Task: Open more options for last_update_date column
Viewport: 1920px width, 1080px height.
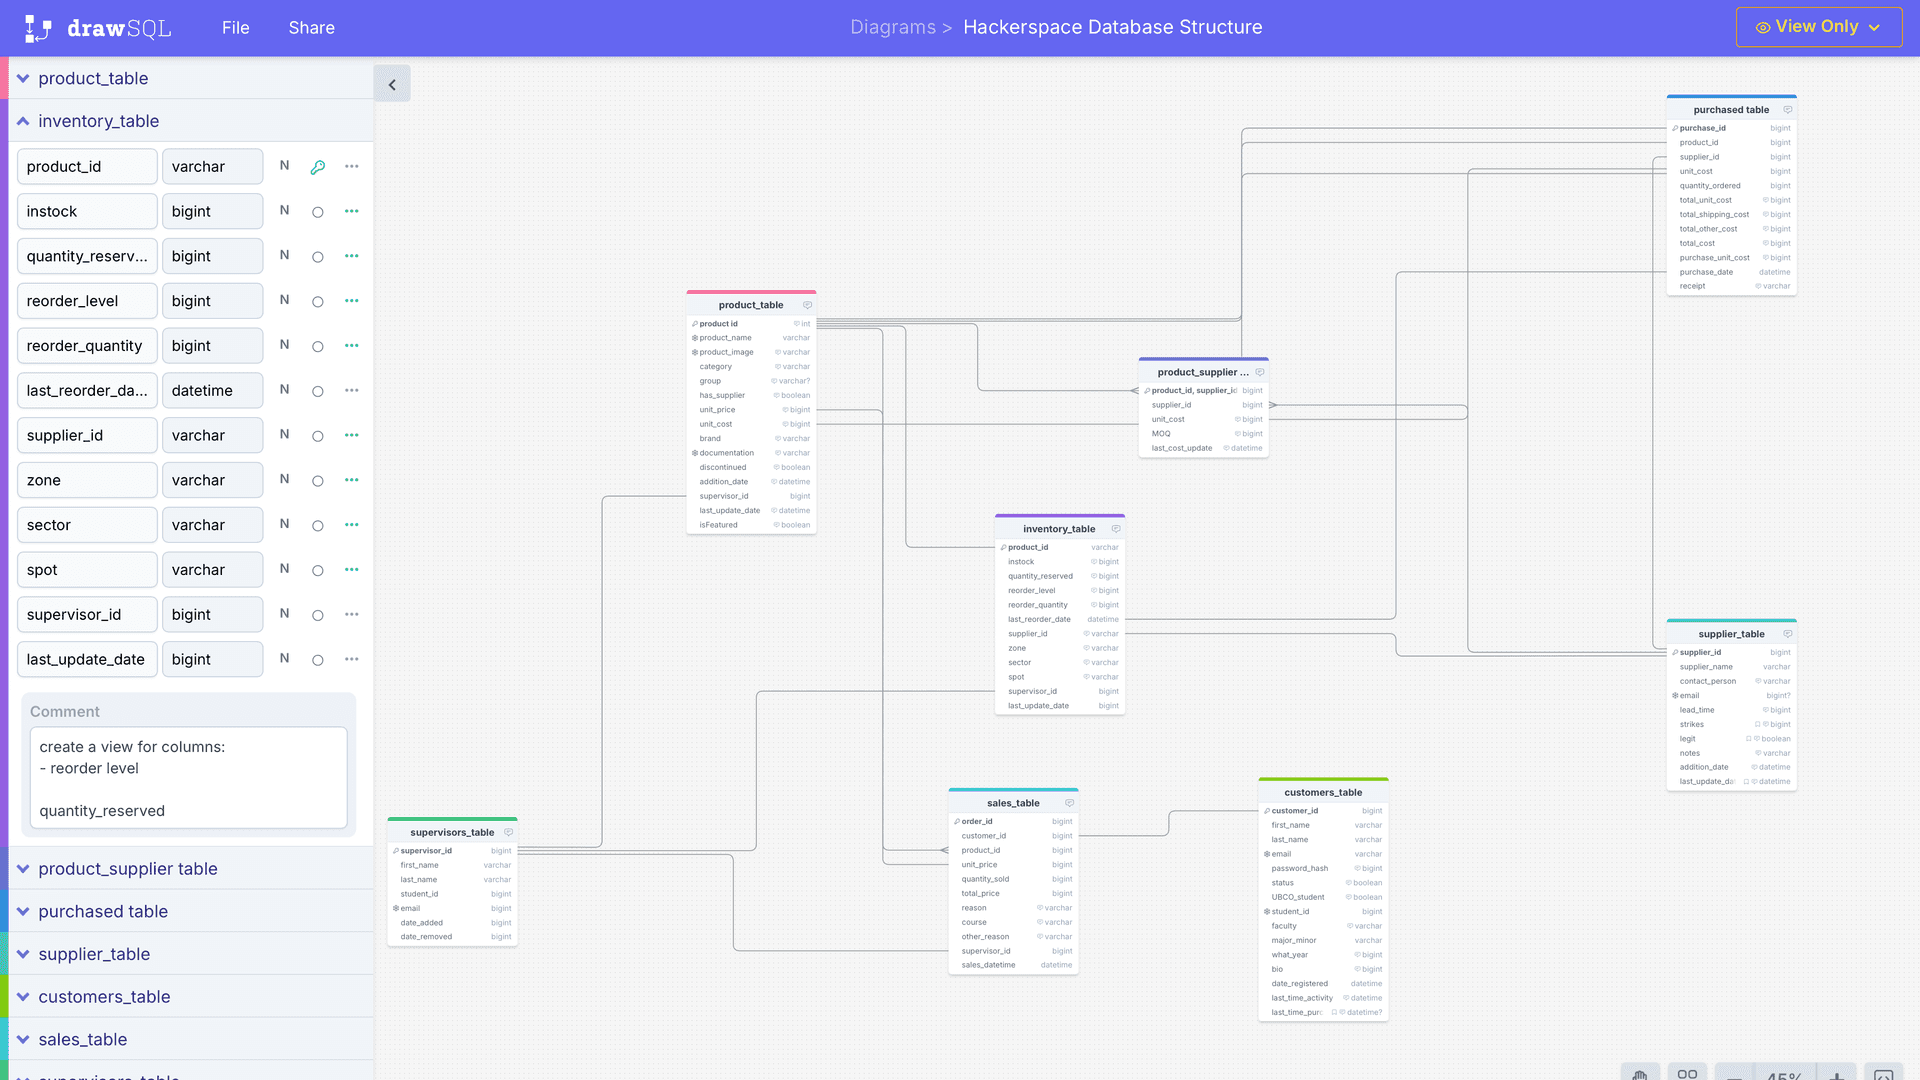Action: (x=352, y=659)
